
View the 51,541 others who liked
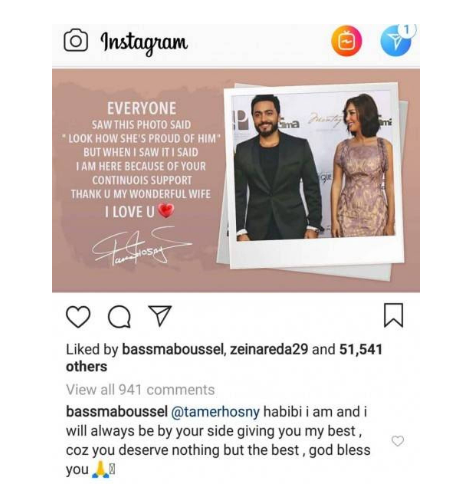point(224,358)
